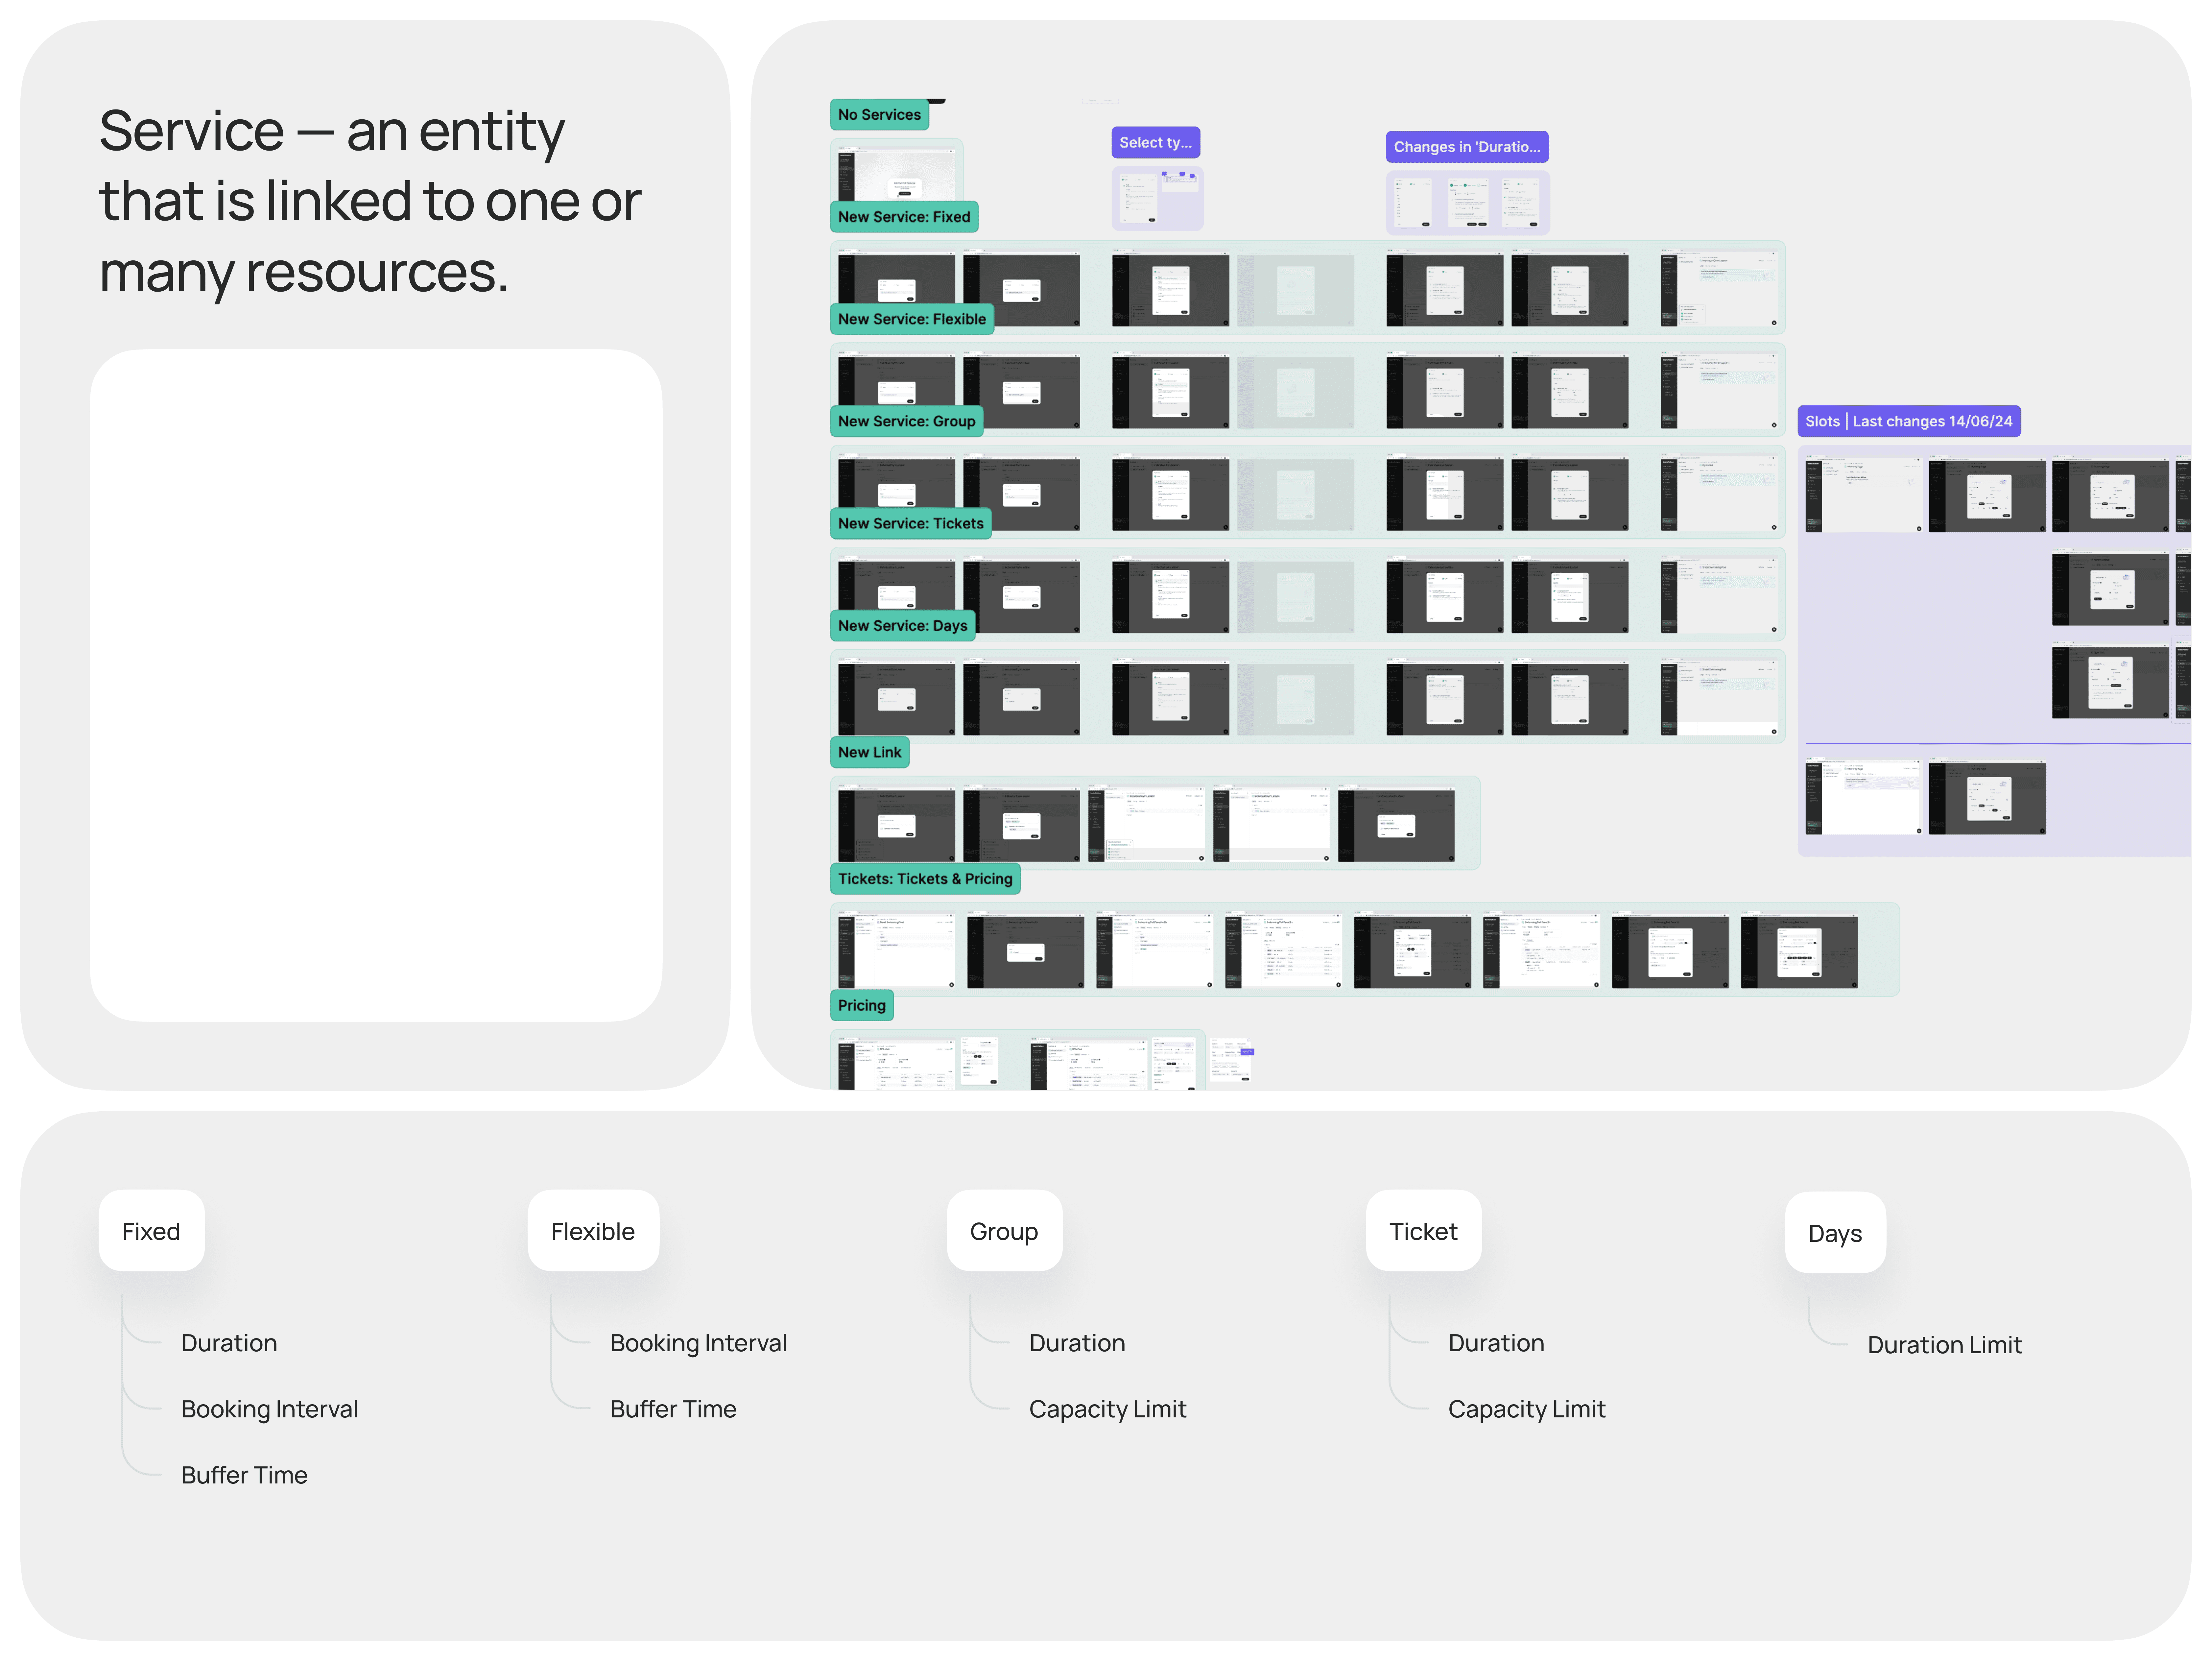
Task: Select the empty white card under heading
Action: click(x=376, y=685)
